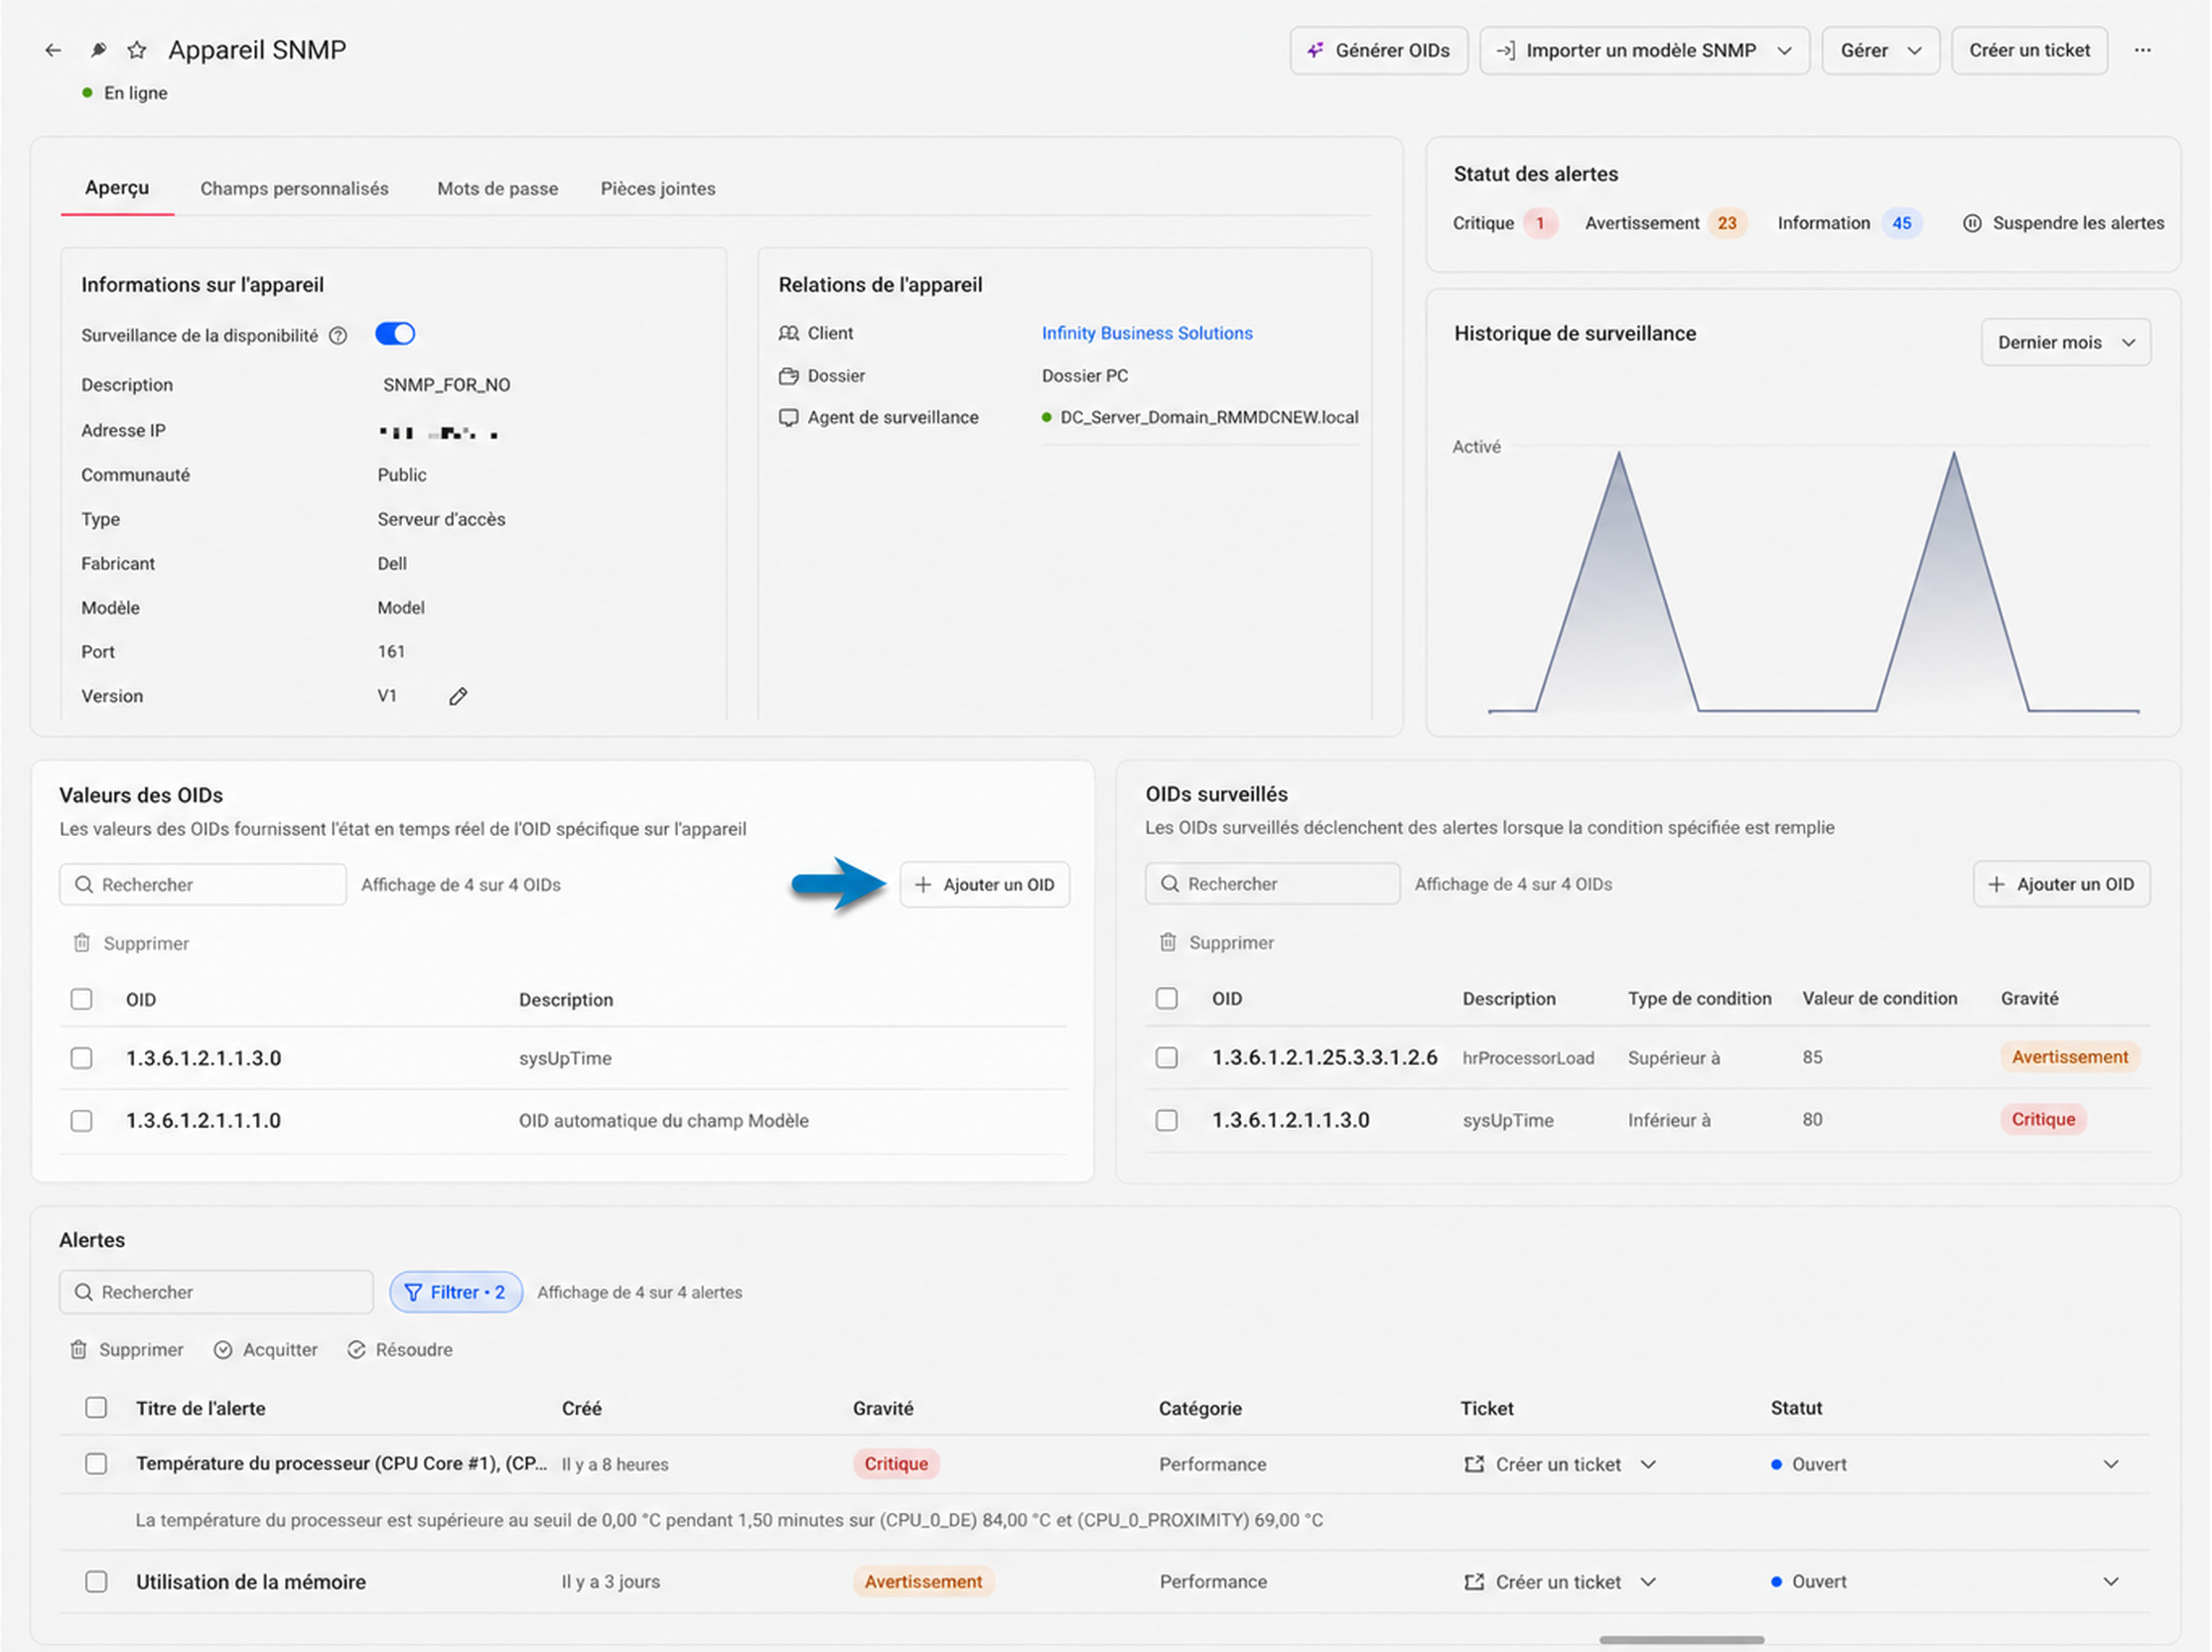The image size is (2212, 1652).
Task: Open ticket dropdown arrow for Température alert
Action: pos(1648,1465)
